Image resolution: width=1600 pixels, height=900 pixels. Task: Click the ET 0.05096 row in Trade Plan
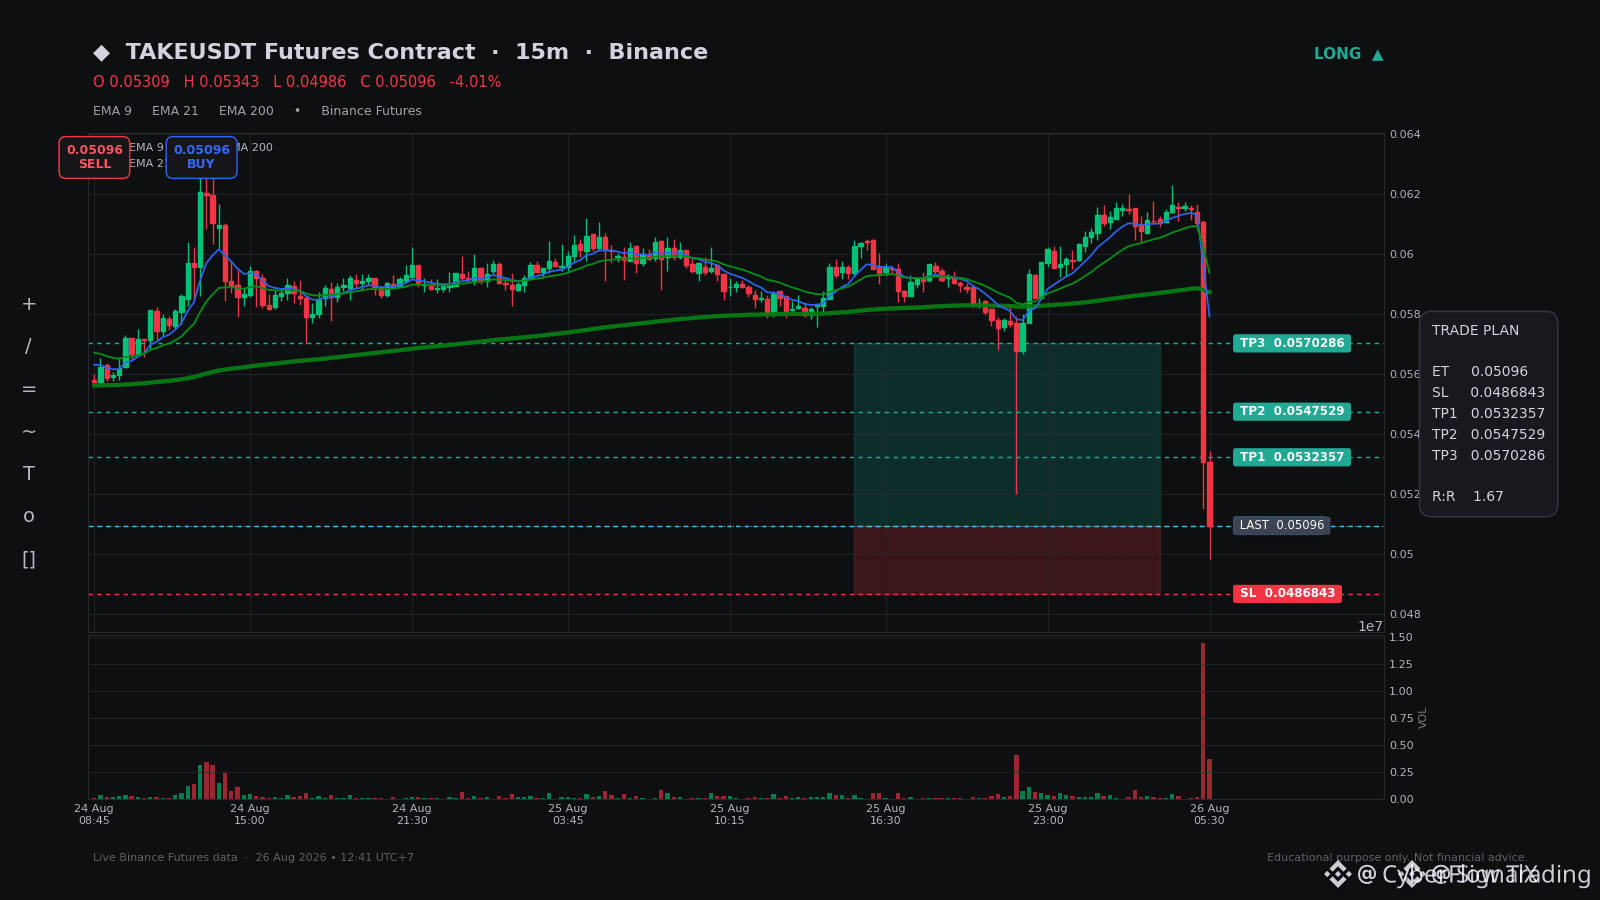pos(1480,372)
